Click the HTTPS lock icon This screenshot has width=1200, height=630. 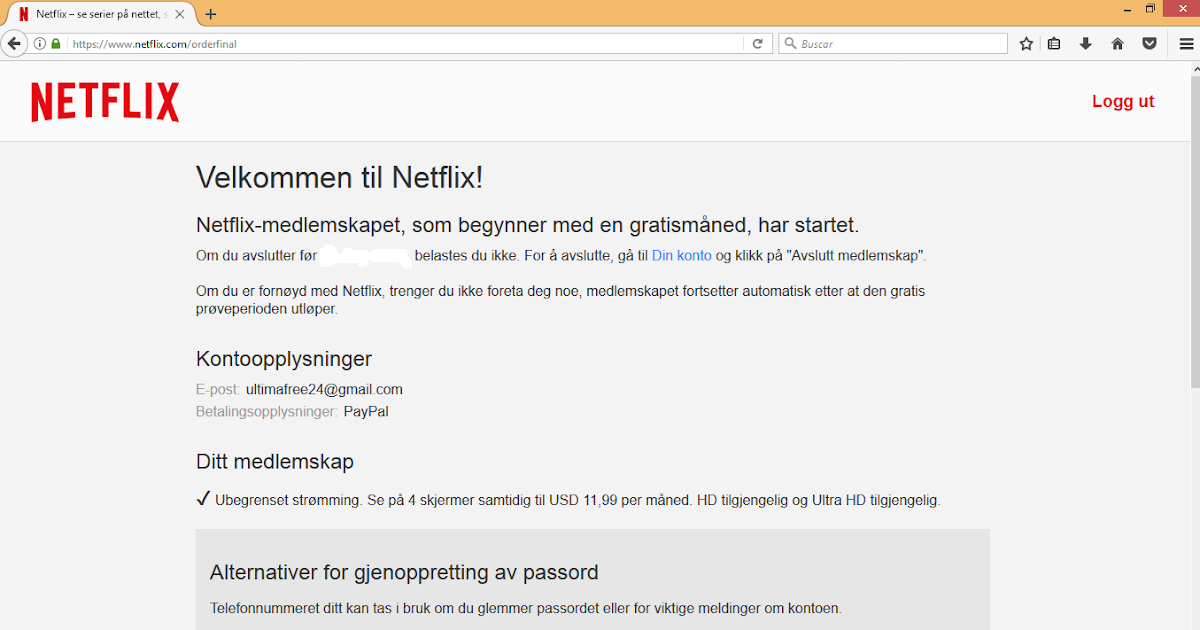[x=55, y=43]
